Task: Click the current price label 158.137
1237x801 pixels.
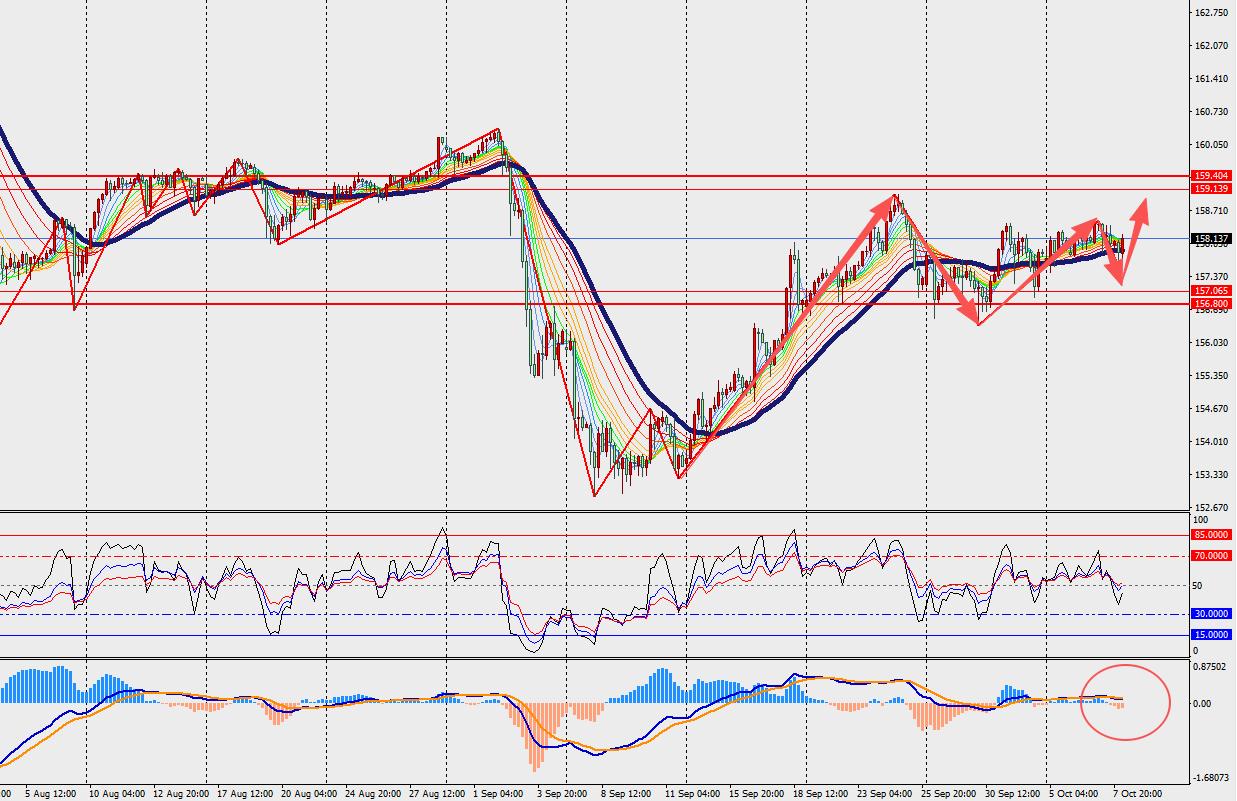Action: (x=1211, y=239)
